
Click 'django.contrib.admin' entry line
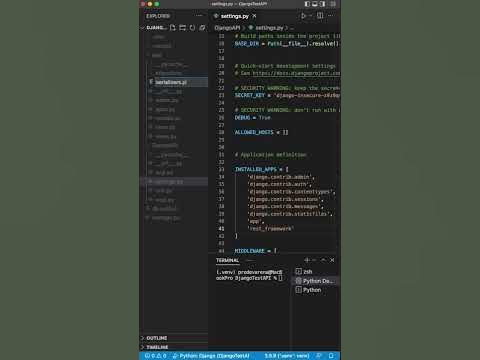pyautogui.click(x=281, y=177)
